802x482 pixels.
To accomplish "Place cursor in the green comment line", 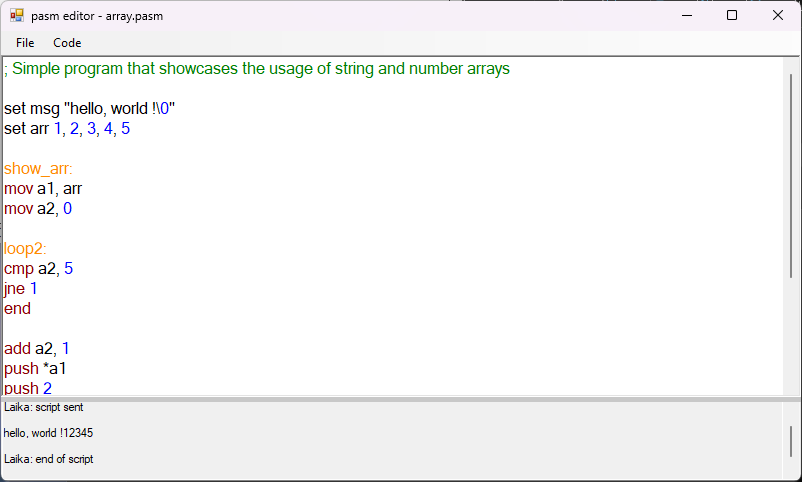I will click(257, 69).
